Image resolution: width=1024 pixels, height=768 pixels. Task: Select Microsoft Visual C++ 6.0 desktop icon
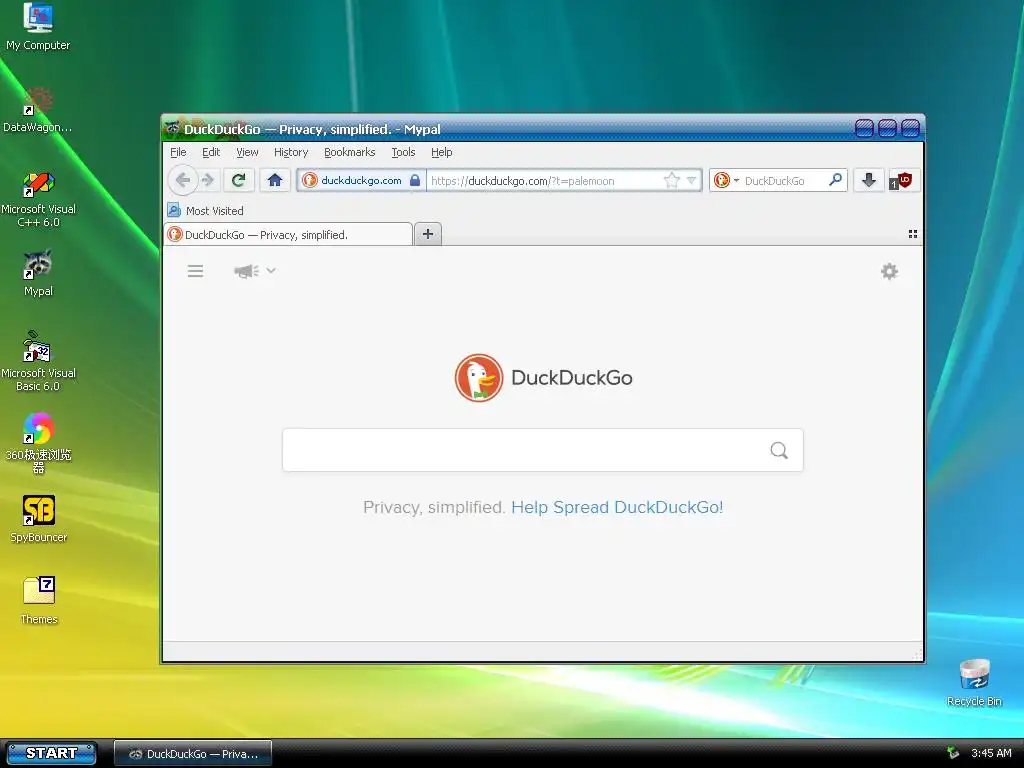click(x=38, y=199)
